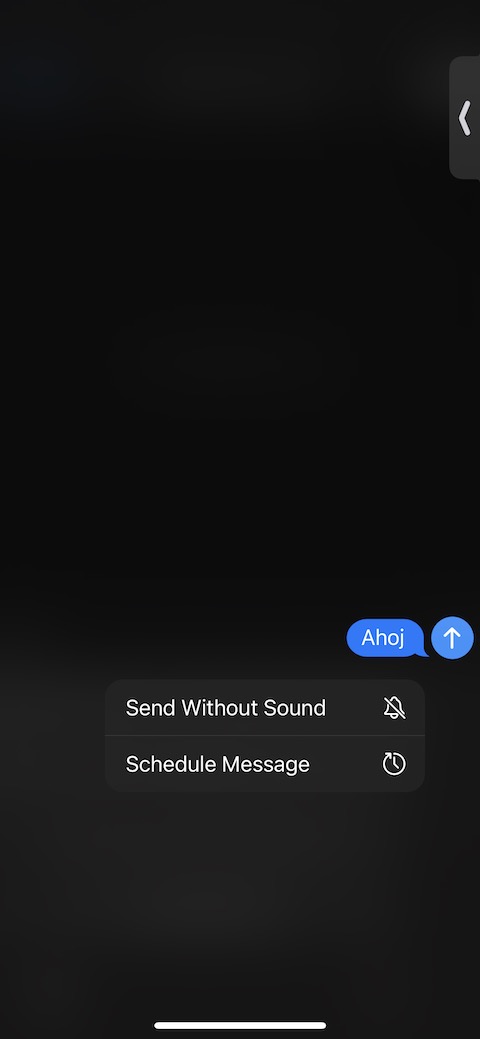Tap the blue Ahoj text preview
Viewport: 480px width, 1039px height.
pyautogui.click(x=383, y=638)
